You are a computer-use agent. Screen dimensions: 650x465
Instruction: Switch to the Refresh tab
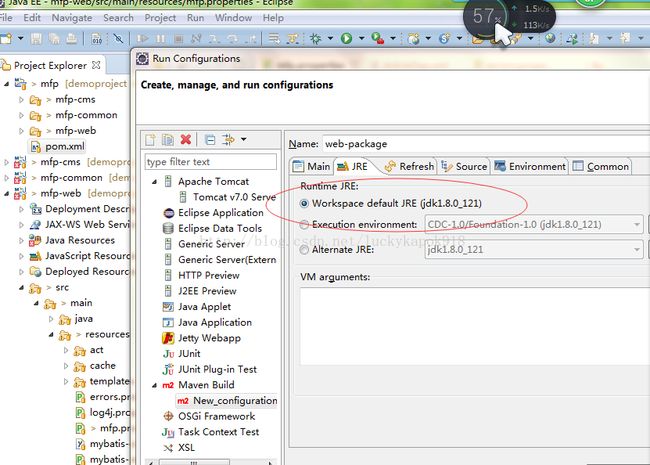click(x=410, y=167)
